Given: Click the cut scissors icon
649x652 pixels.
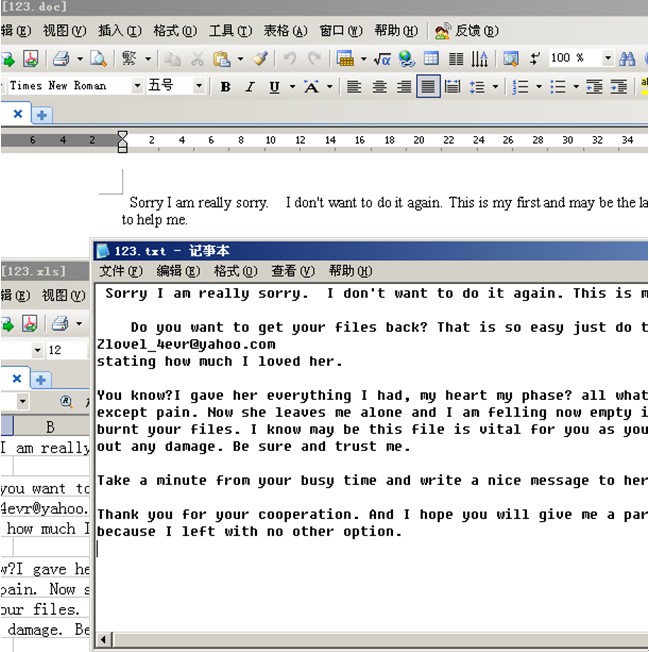Looking at the screenshot, I should click(x=197, y=59).
